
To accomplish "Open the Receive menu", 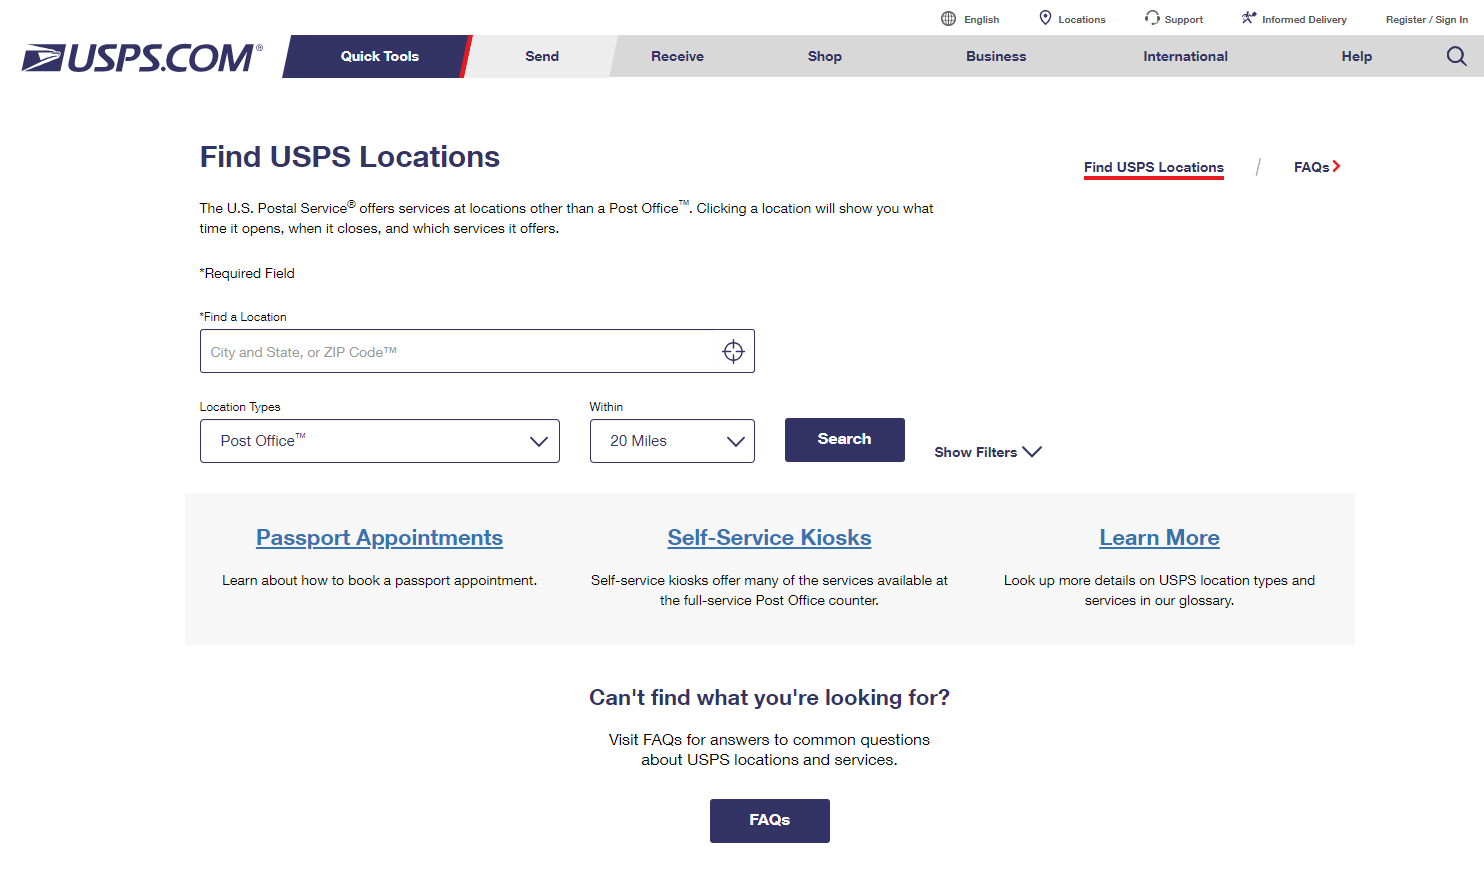I will click(677, 56).
